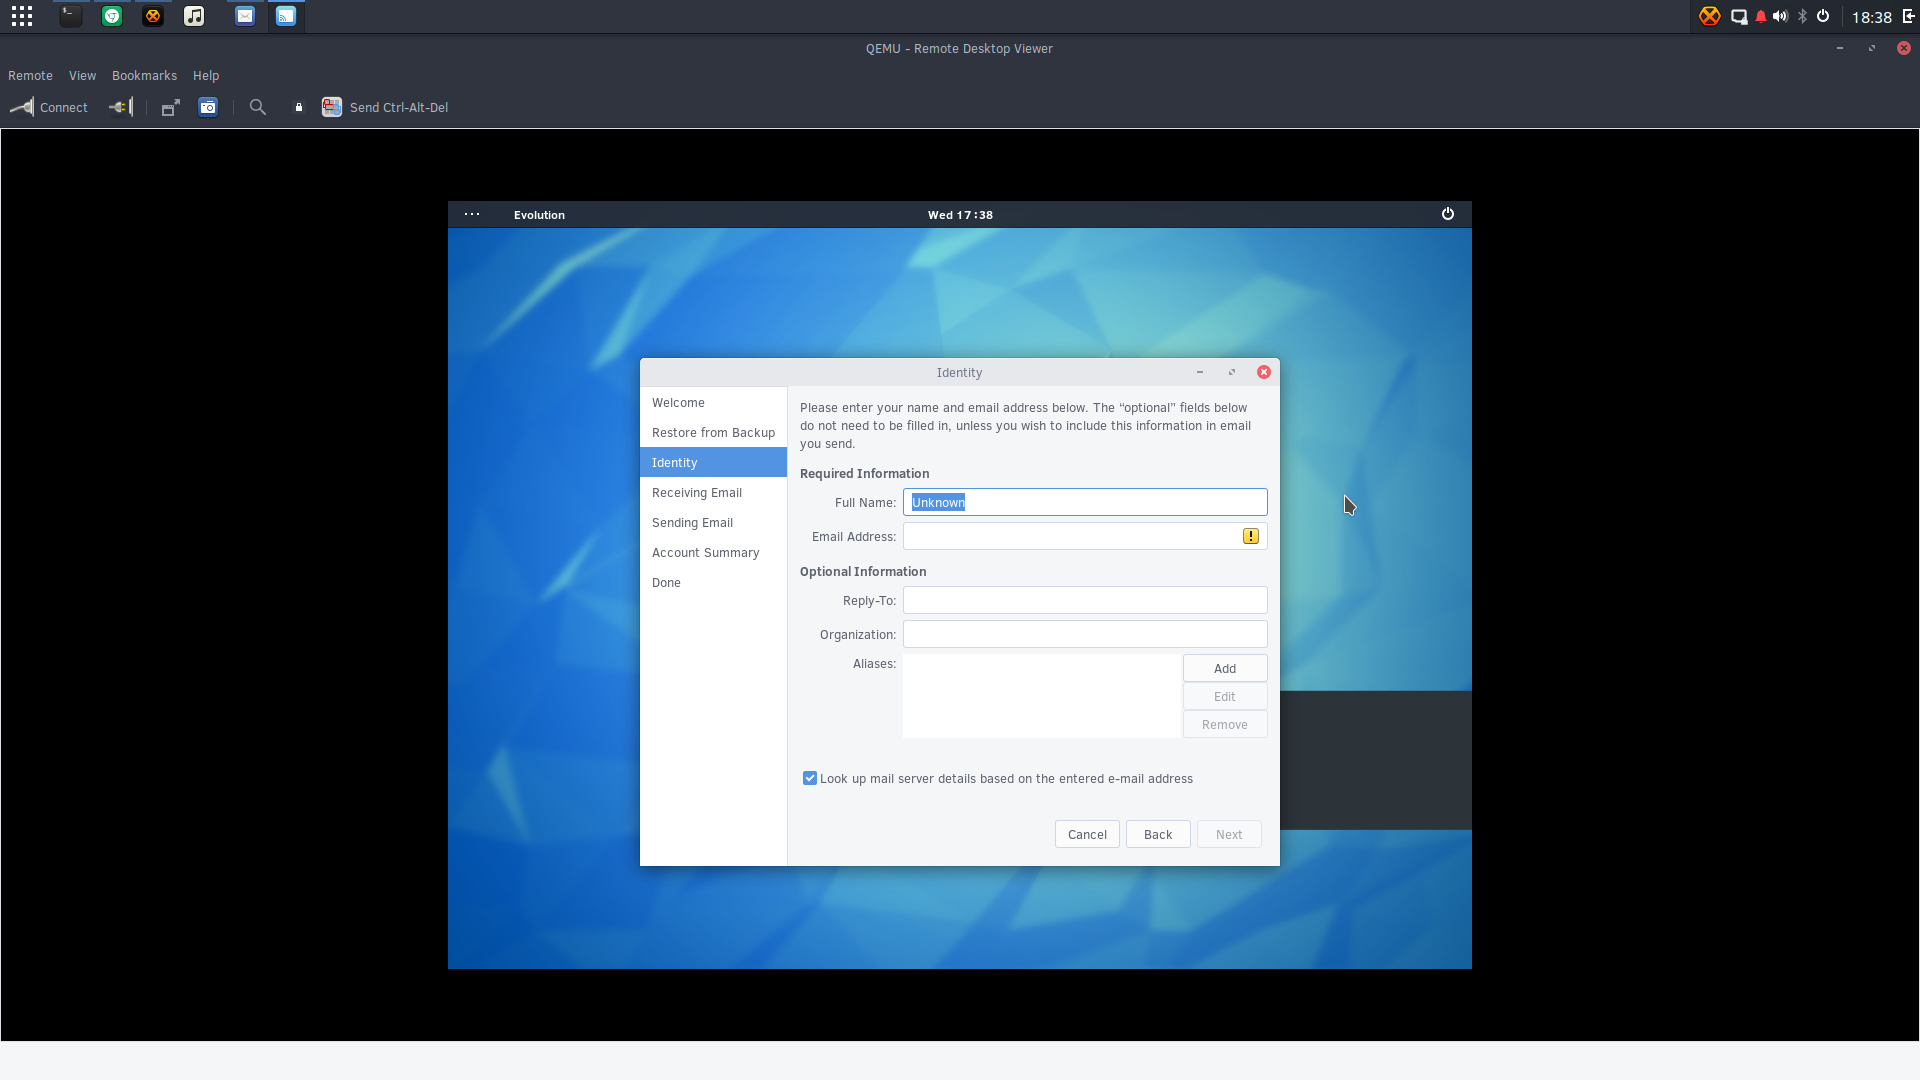
Task: Click the Remove alias button
Action: pyautogui.click(x=1225, y=724)
